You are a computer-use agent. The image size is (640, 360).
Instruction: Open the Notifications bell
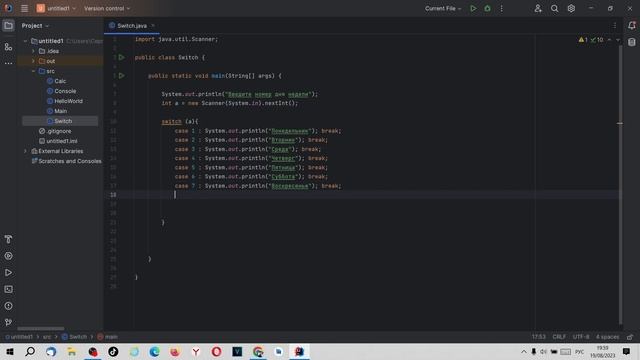coord(632,25)
